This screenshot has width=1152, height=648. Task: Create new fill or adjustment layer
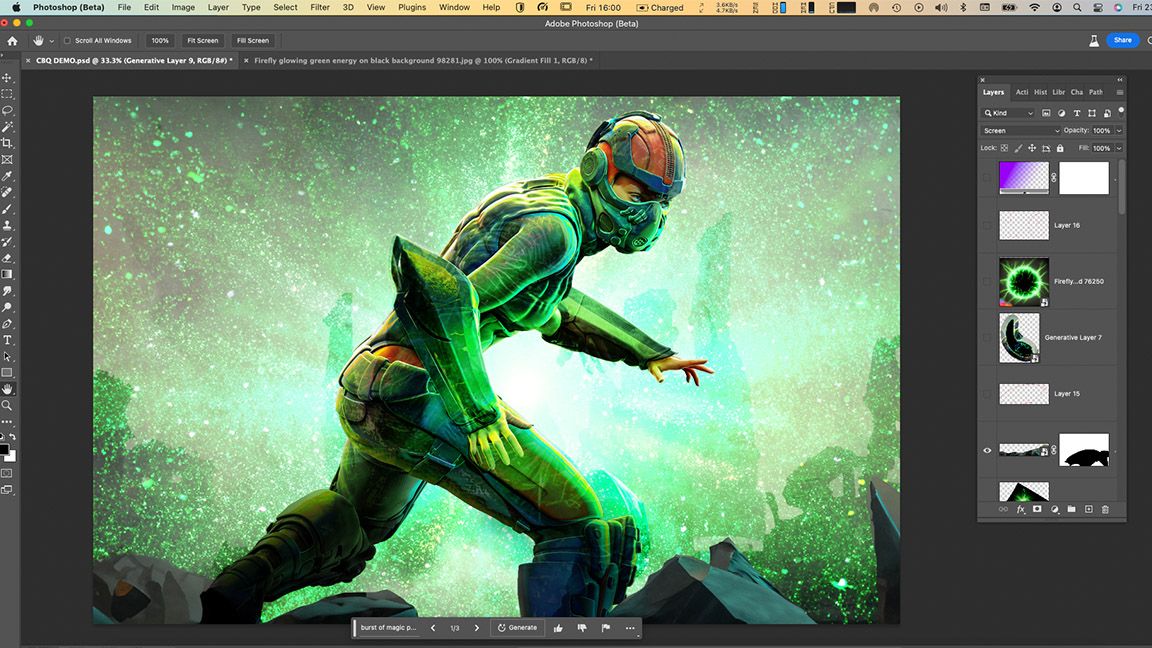[x=1054, y=509]
